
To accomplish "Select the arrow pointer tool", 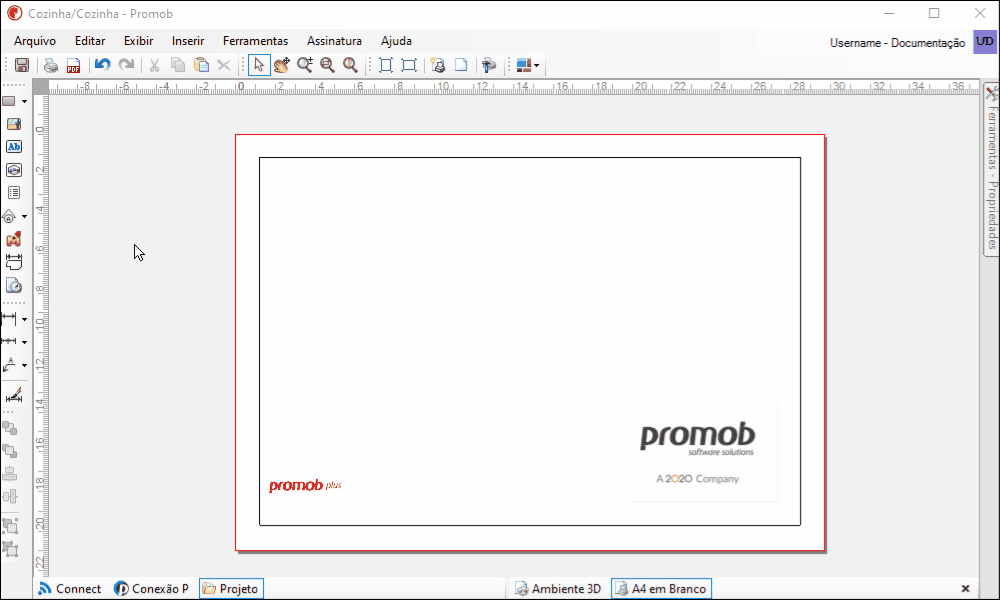I will tap(259, 65).
